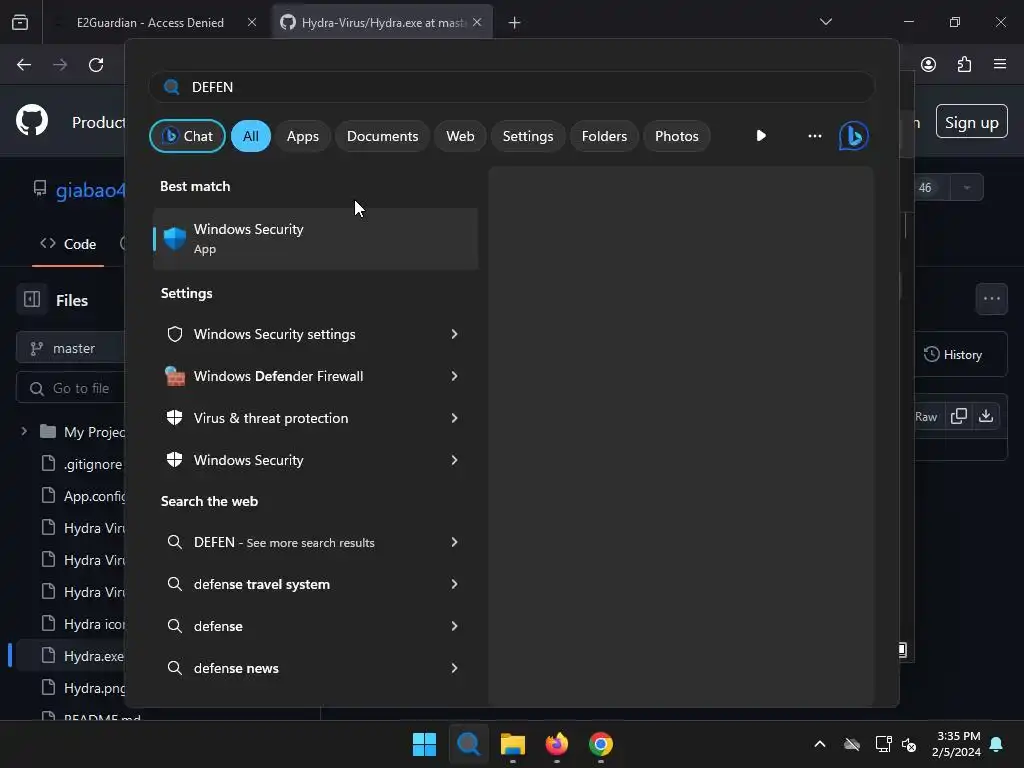Click the Bing icon in search panel
Viewport: 1024px width, 768px height.
pyautogui.click(x=853, y=136)
